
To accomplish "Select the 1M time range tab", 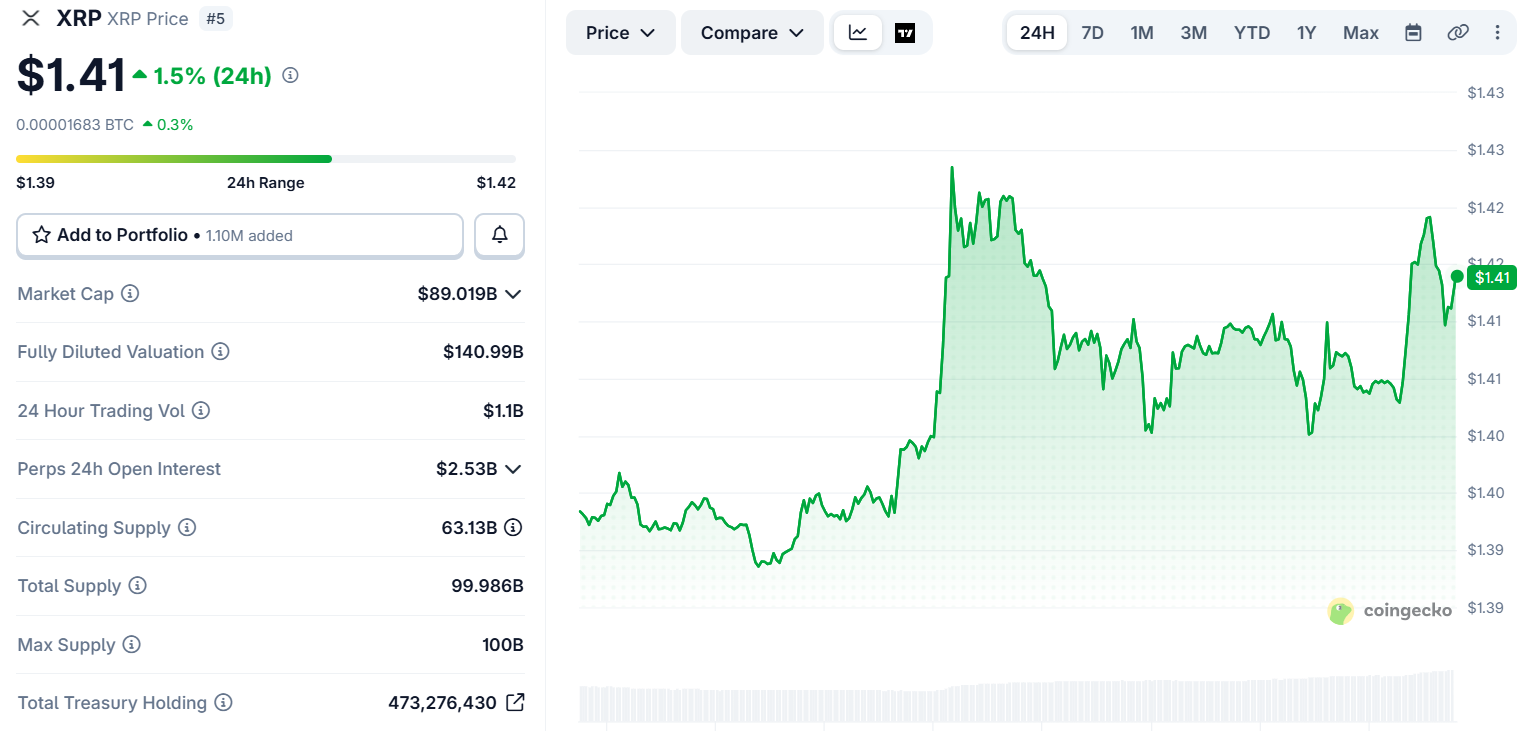I will (1142, 33).
